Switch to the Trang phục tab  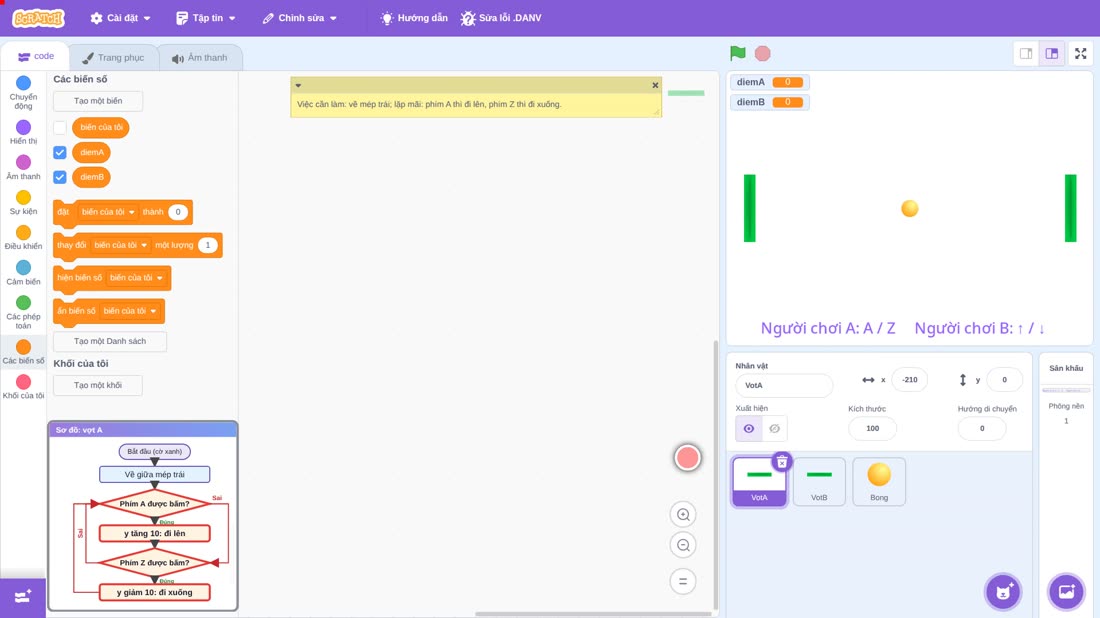click(x=113, y=58)
